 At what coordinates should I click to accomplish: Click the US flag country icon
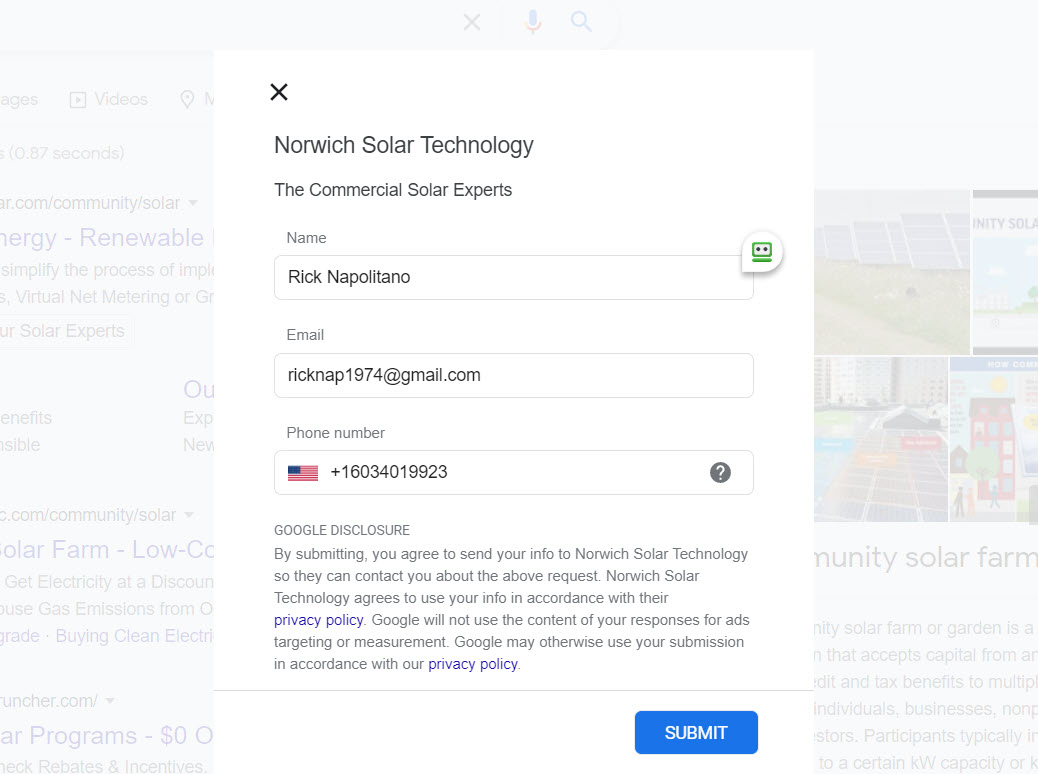click(x=302, y=473)
